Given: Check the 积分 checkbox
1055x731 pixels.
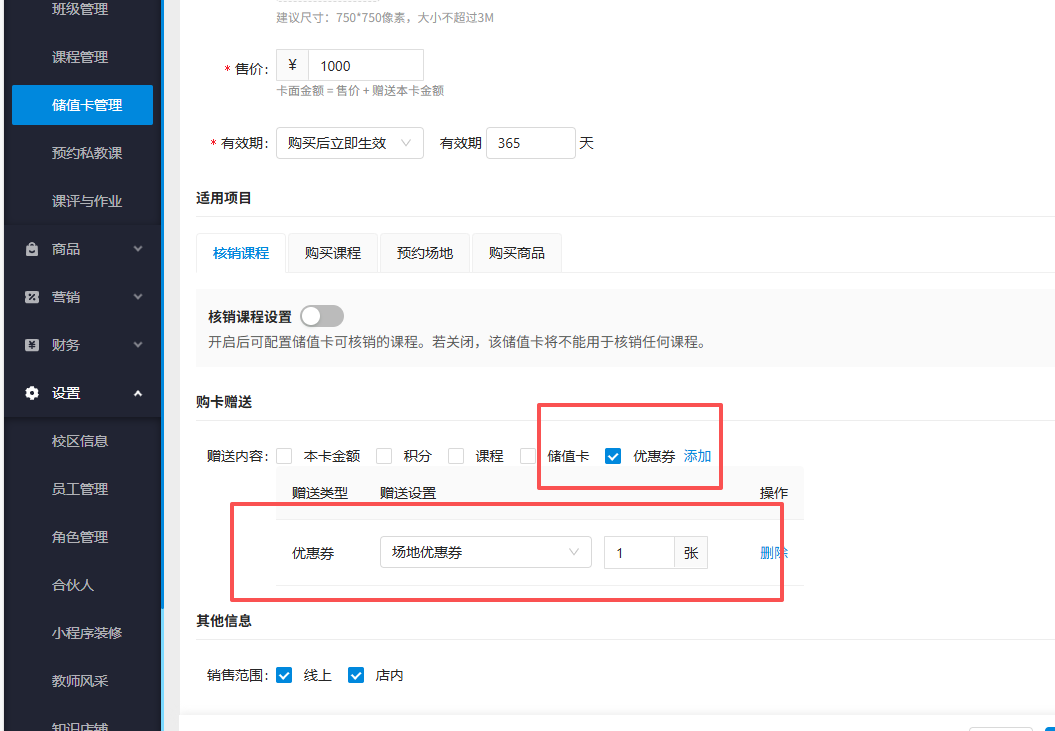Looking at the screenshot, I should click(x=384, y=455).
